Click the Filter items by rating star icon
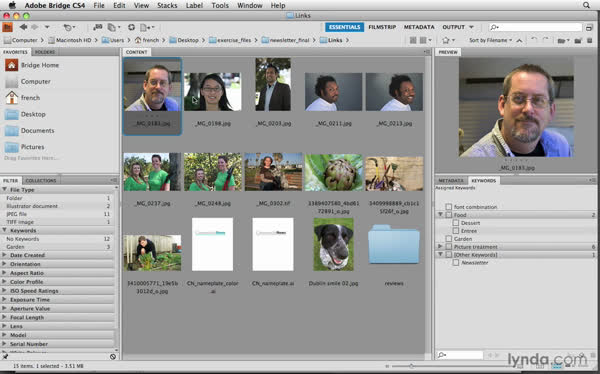Viewport: 600px width, 374px height. coord(448,40)
